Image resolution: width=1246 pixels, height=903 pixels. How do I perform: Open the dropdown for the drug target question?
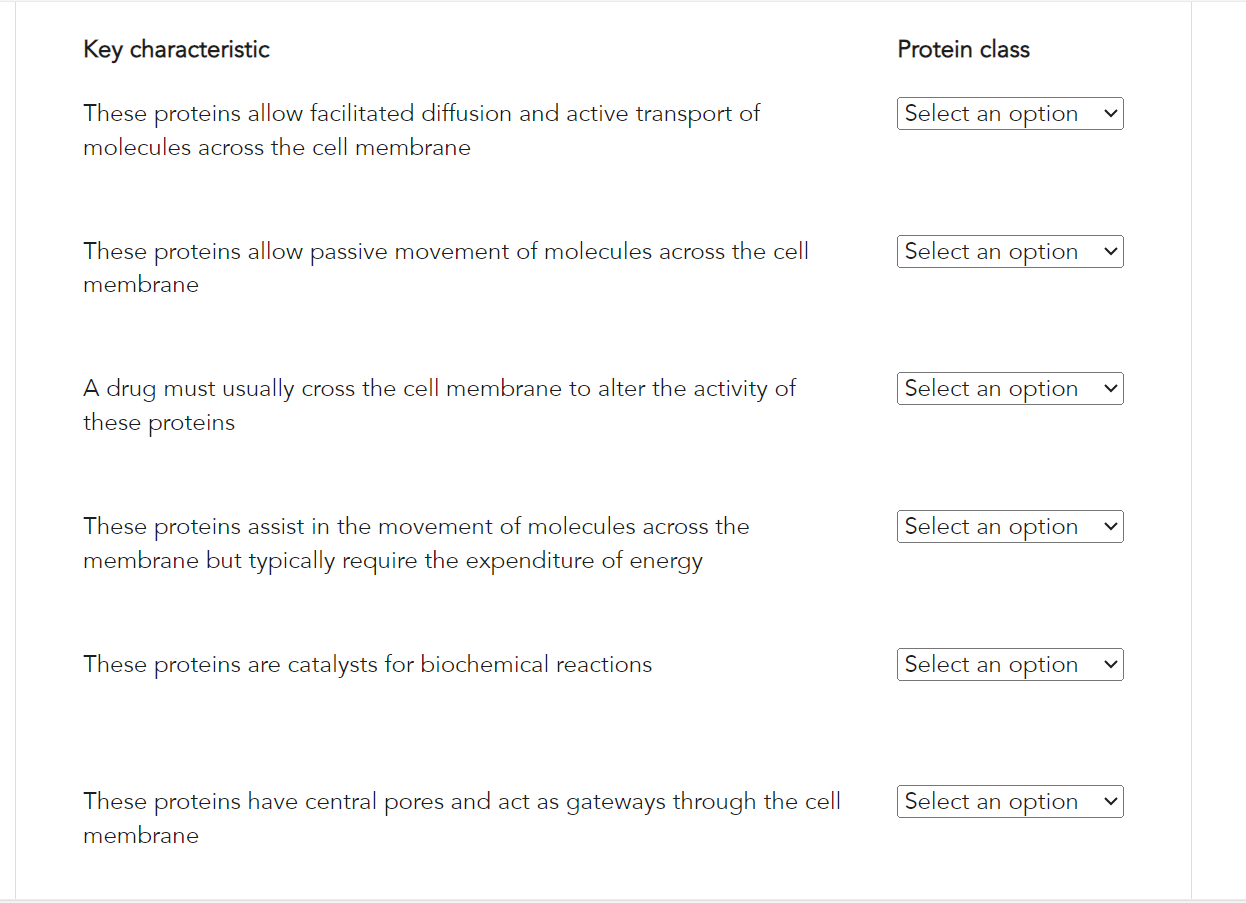pos(1010,388)
